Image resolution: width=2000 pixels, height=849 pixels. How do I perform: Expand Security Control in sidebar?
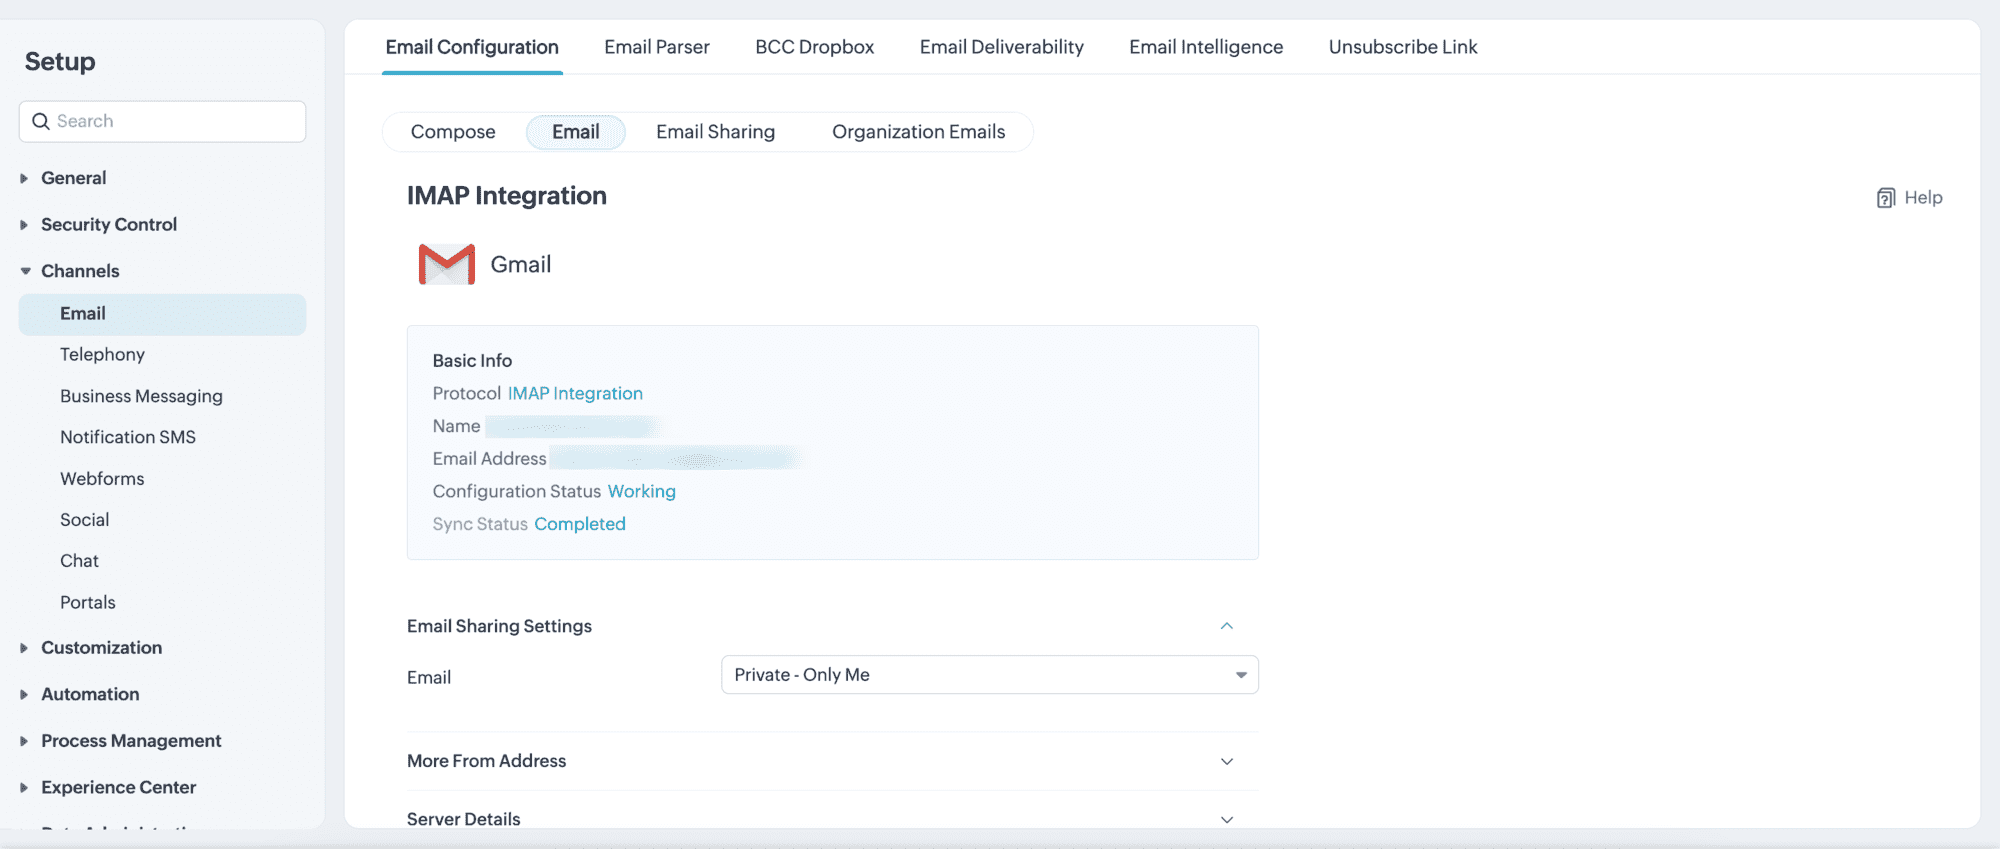[x=24, y=225]
